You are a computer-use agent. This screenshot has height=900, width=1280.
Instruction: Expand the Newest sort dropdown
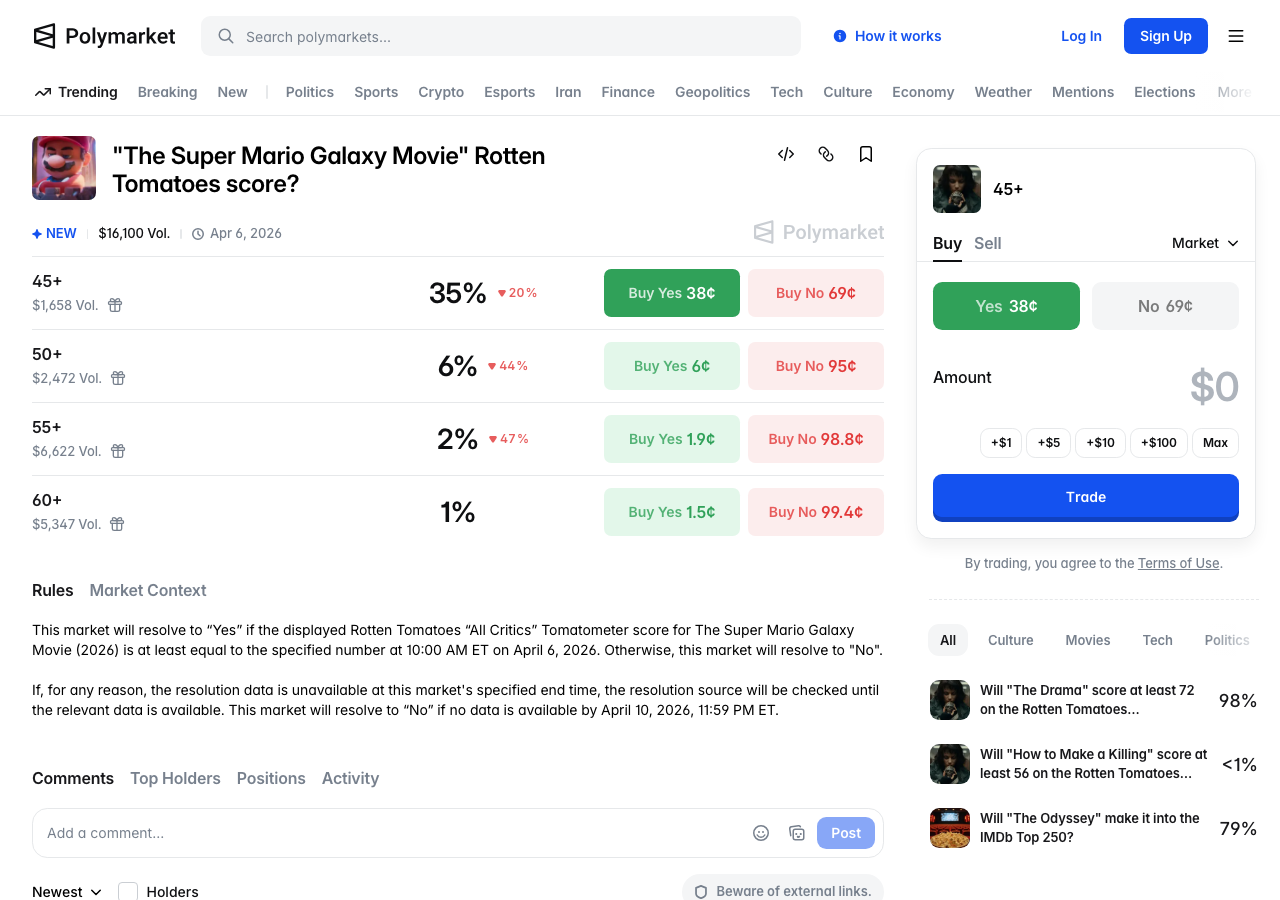(67, 891)
